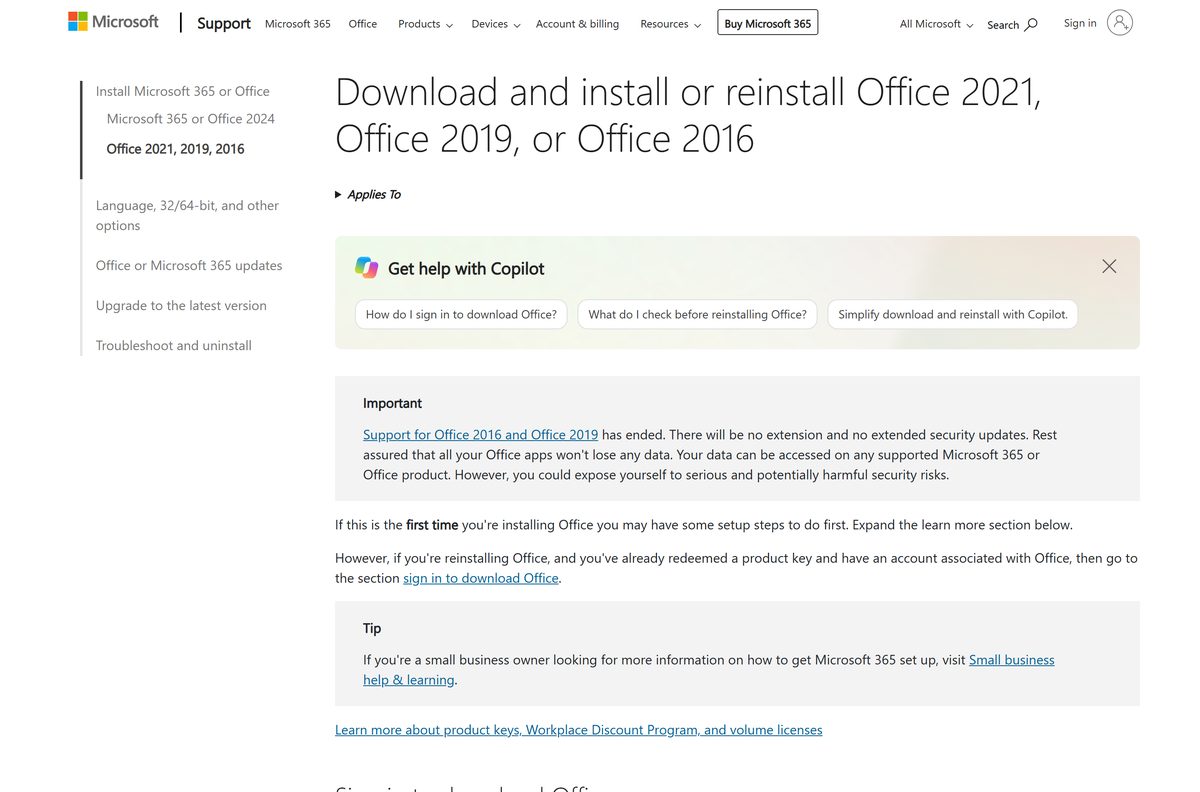Open Office or Microsoft 365 updates section
This screenshot has width=1200, height=792.
pos(189,265)
